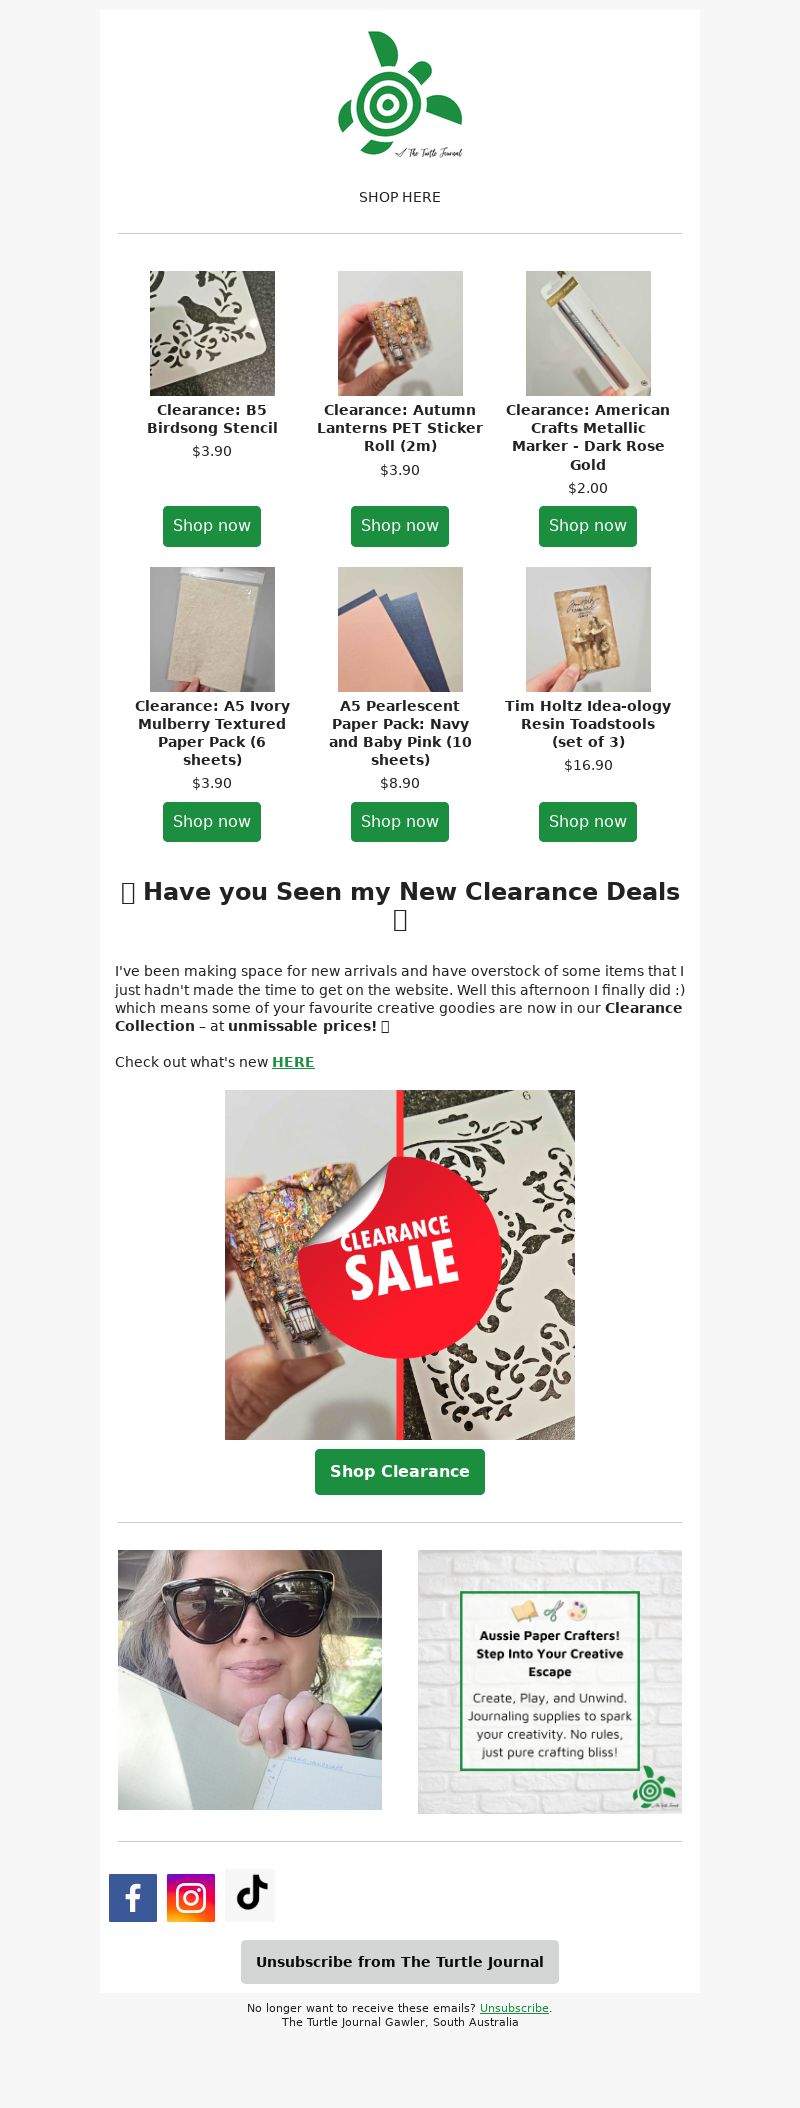Open the Resin Toadstools product image
This screenshot has height=2108, width=800.
coord(588,629)
